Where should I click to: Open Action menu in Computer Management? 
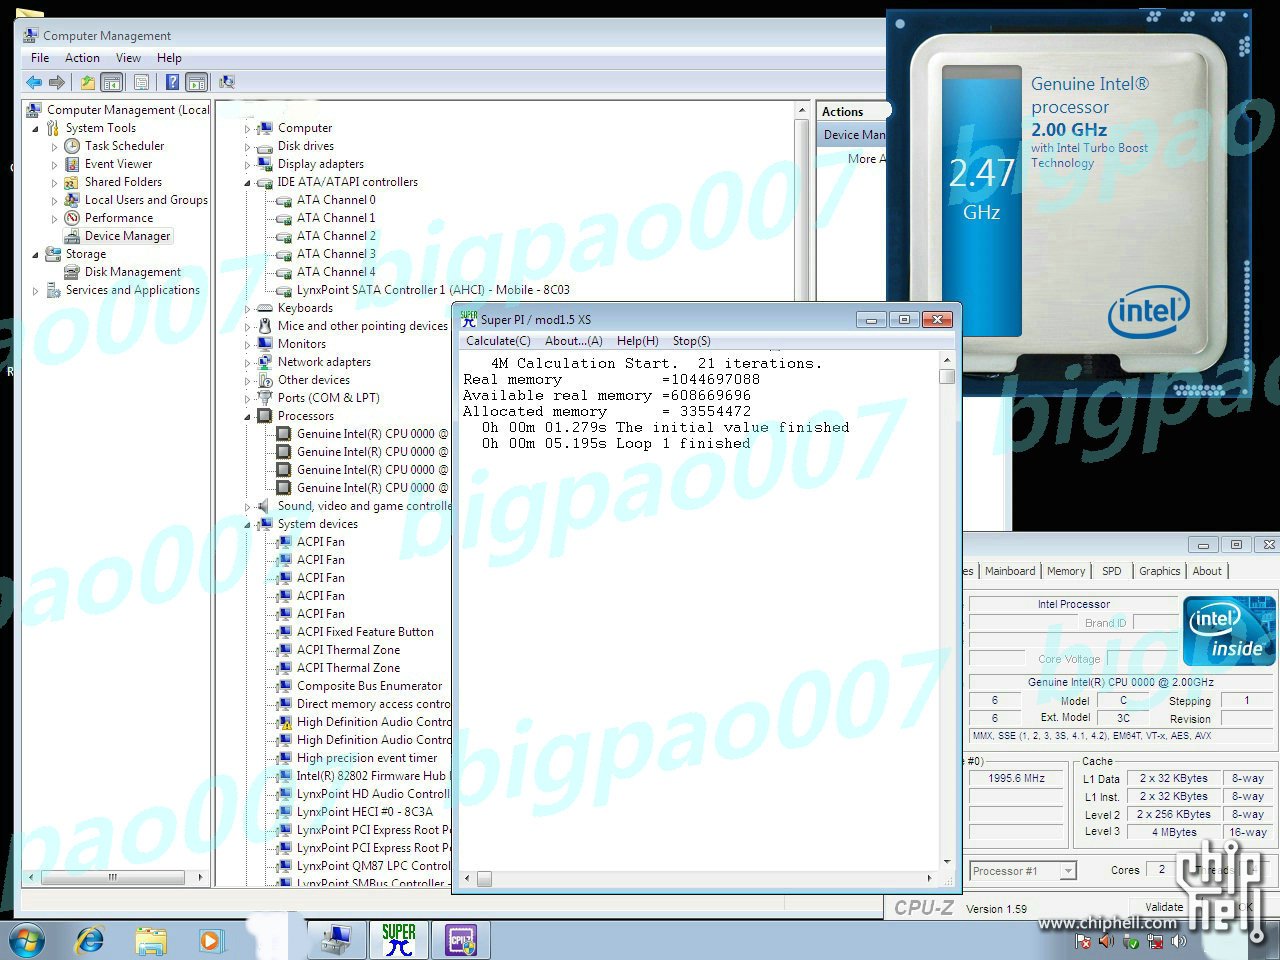(82, 58)
